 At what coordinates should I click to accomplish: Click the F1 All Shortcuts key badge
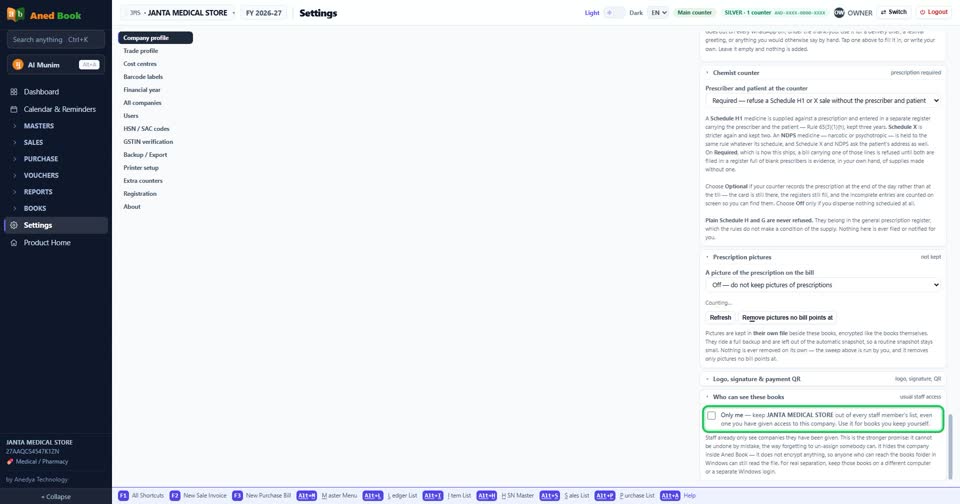[x=123, y=495]
